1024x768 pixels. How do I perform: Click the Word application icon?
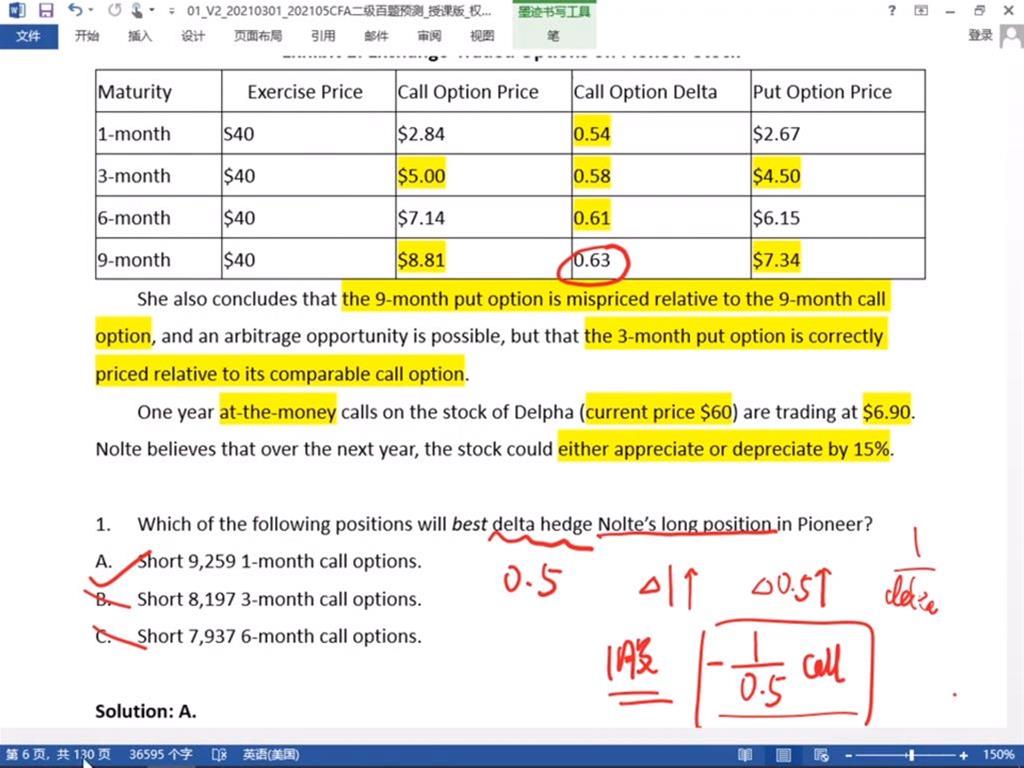point(16,10)
